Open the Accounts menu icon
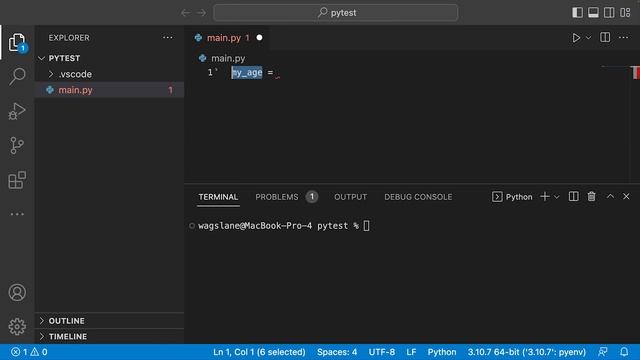 click(x=17, y=292)
